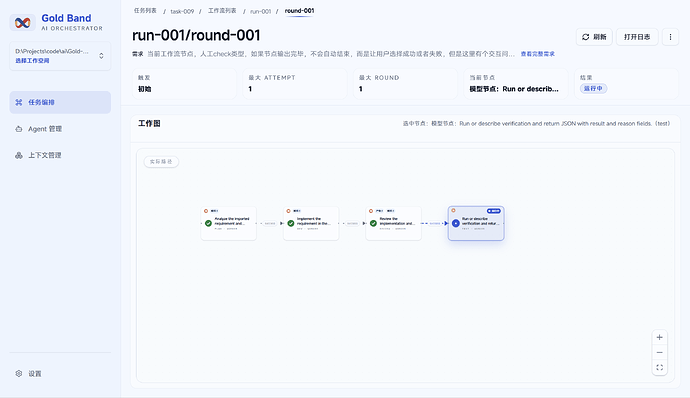Select the 'Analyze the imported requirement' node
Viewport: 690px width, 398px height.
tap(228, 223)
